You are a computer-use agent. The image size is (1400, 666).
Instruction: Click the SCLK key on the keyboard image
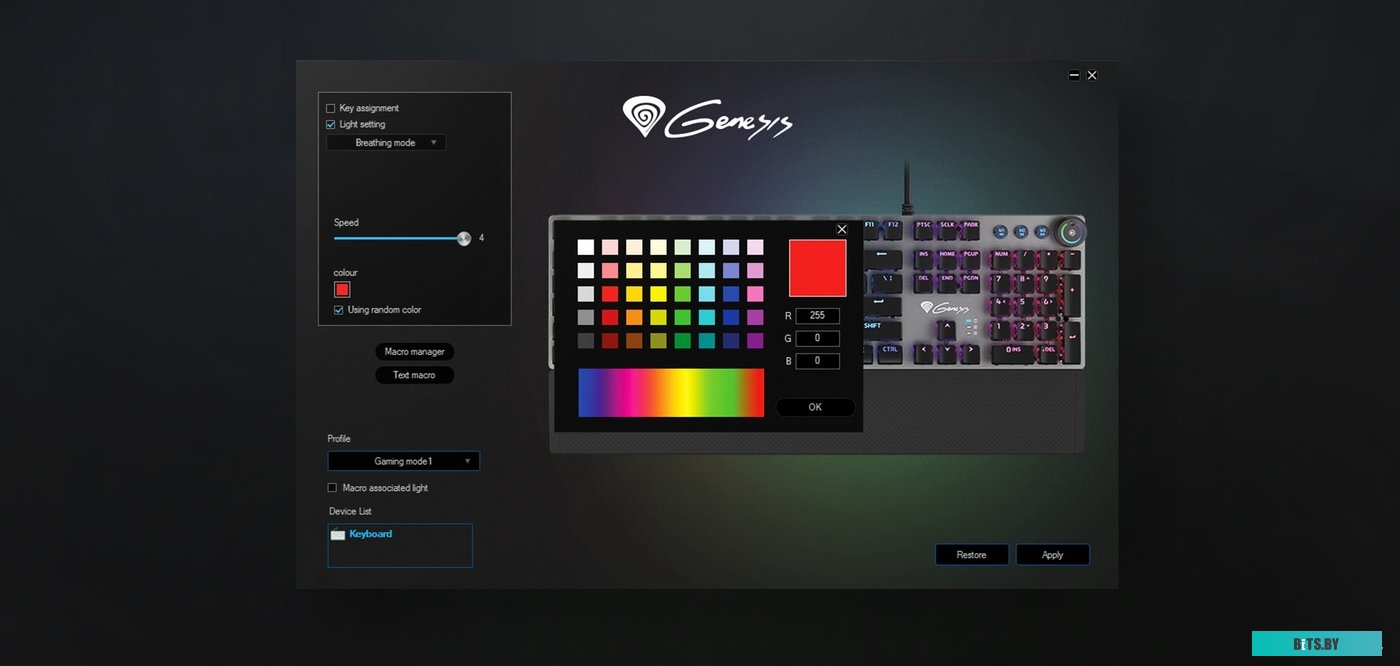click(x=947, y=229)
